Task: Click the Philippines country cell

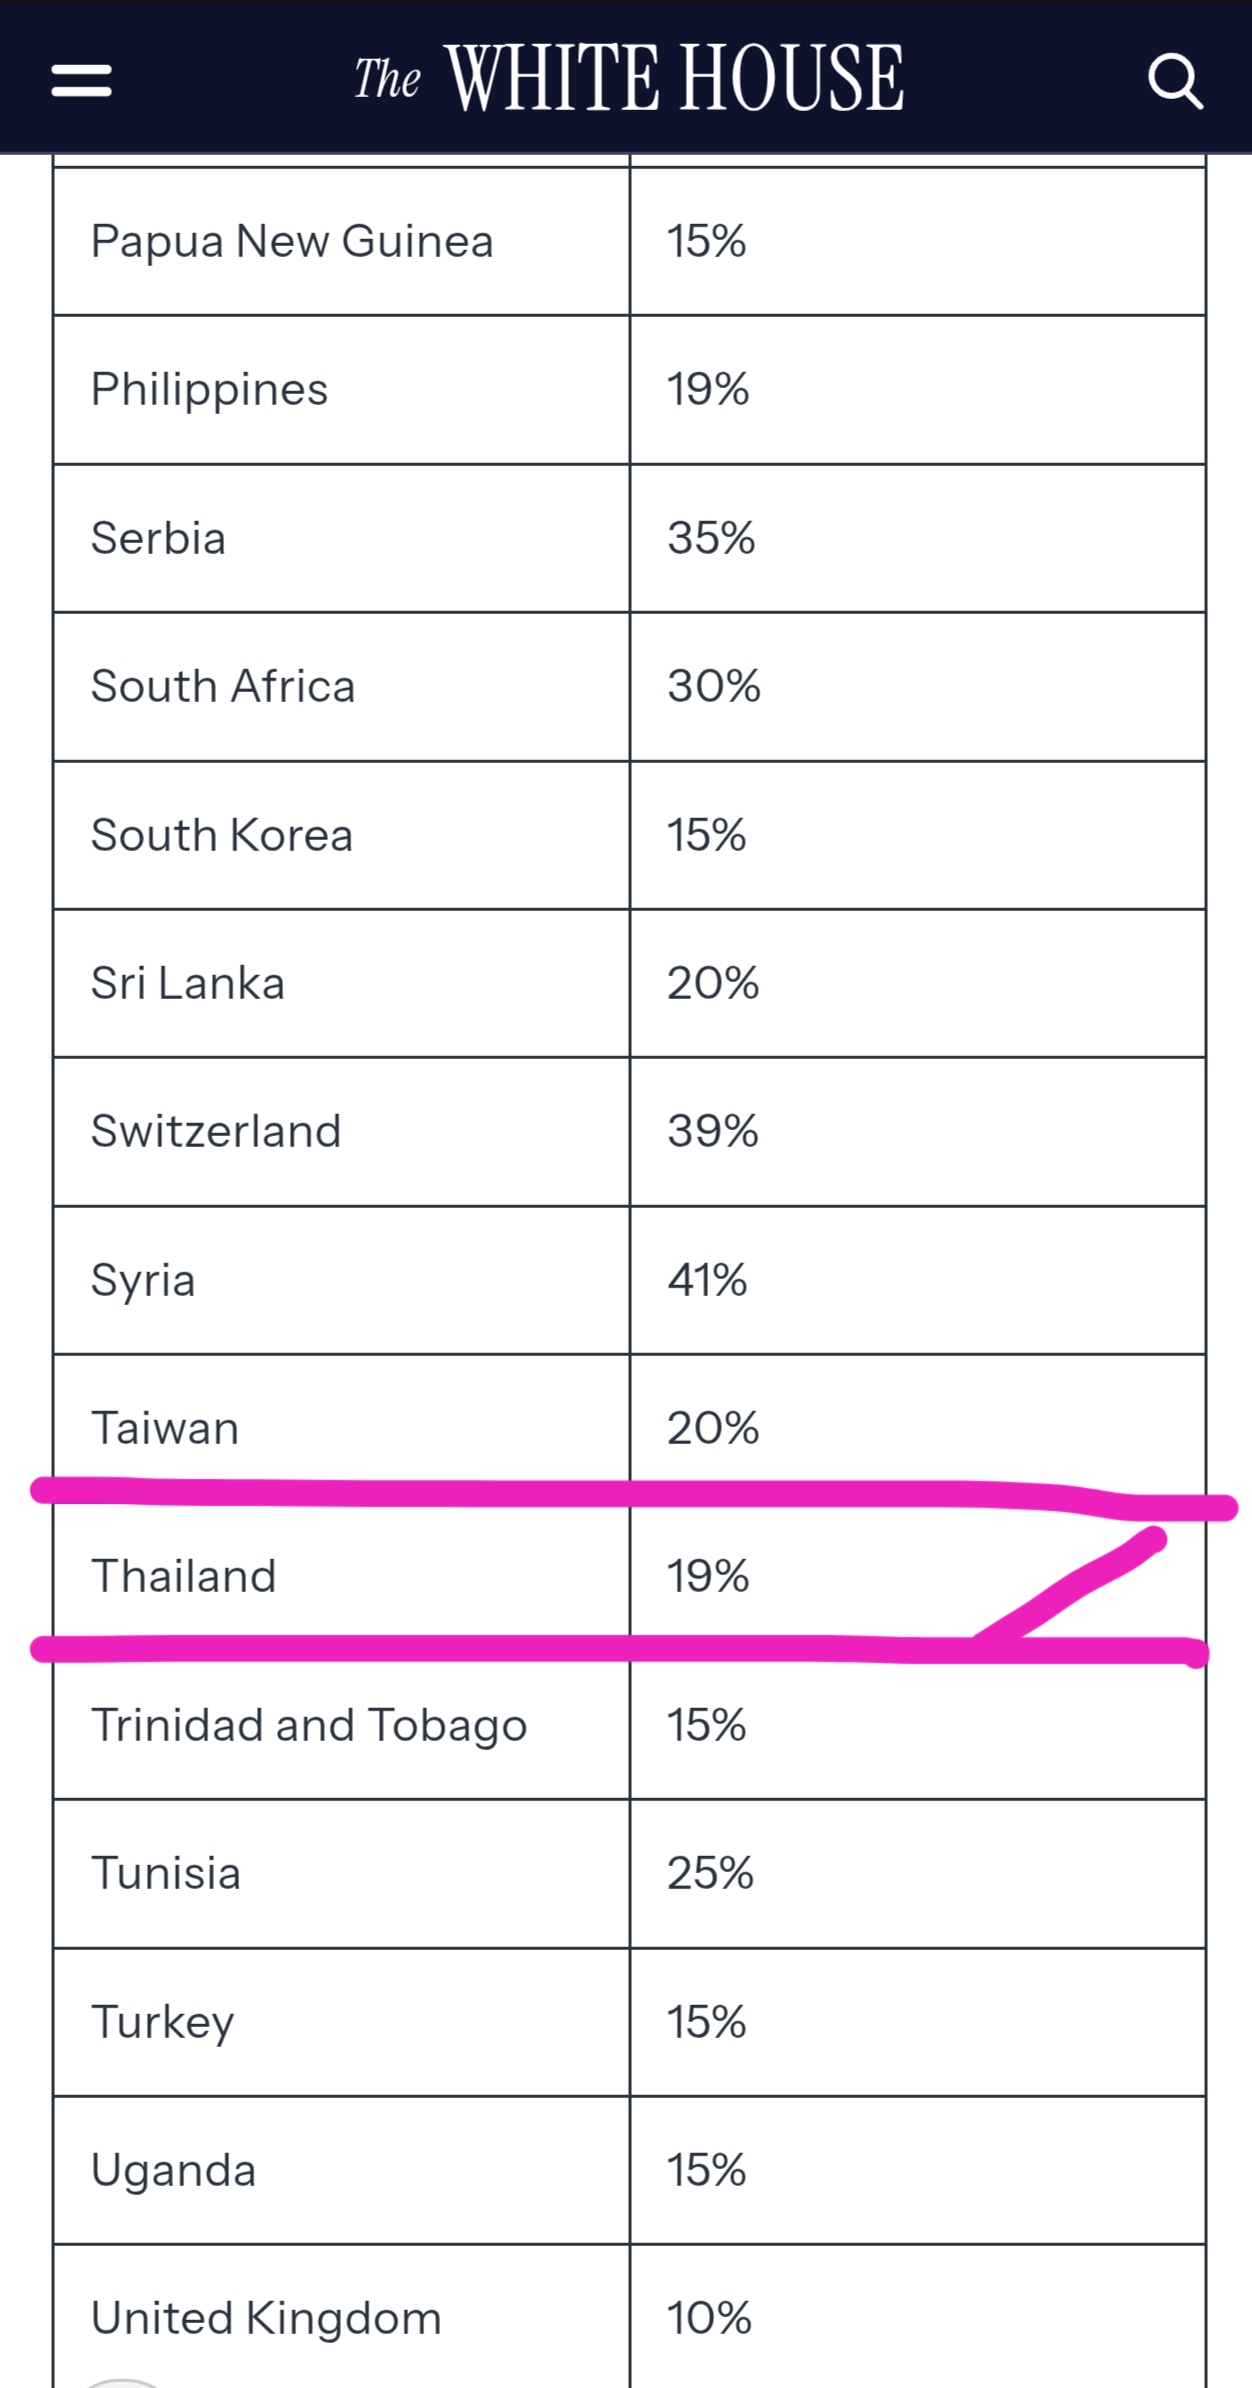Action: [209, 389]
